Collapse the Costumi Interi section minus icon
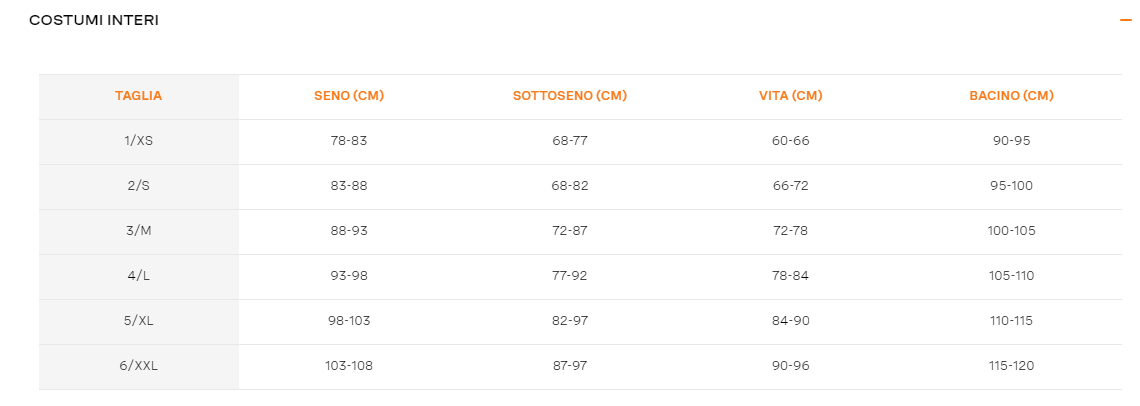Image resolution: width=1140 pixels, height=406 pixels. tap(1125, 20)
